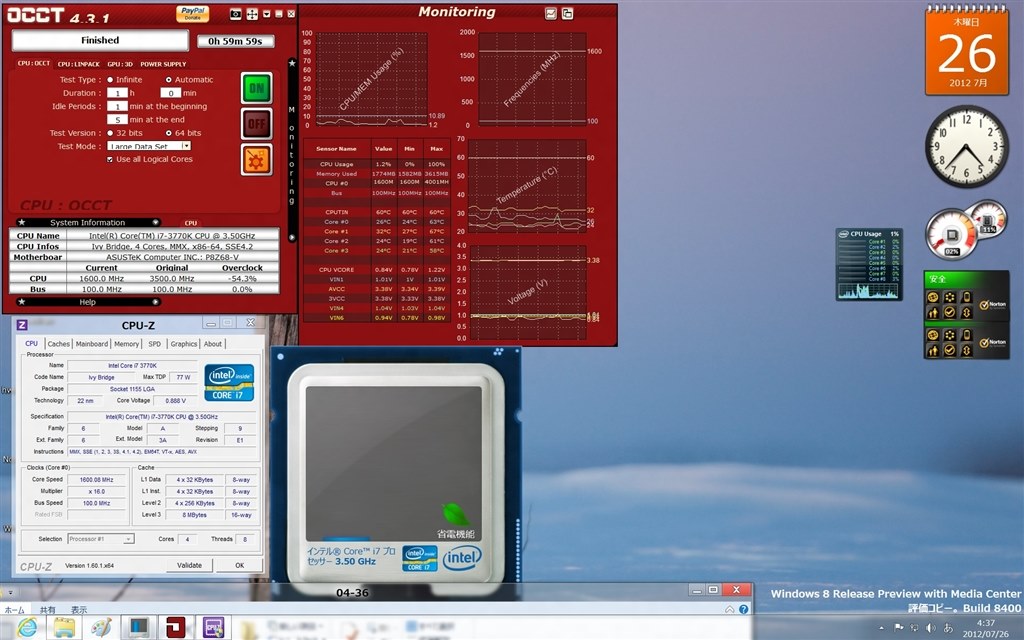Switch to the CPU:LINPACK tab

(78, 64)
